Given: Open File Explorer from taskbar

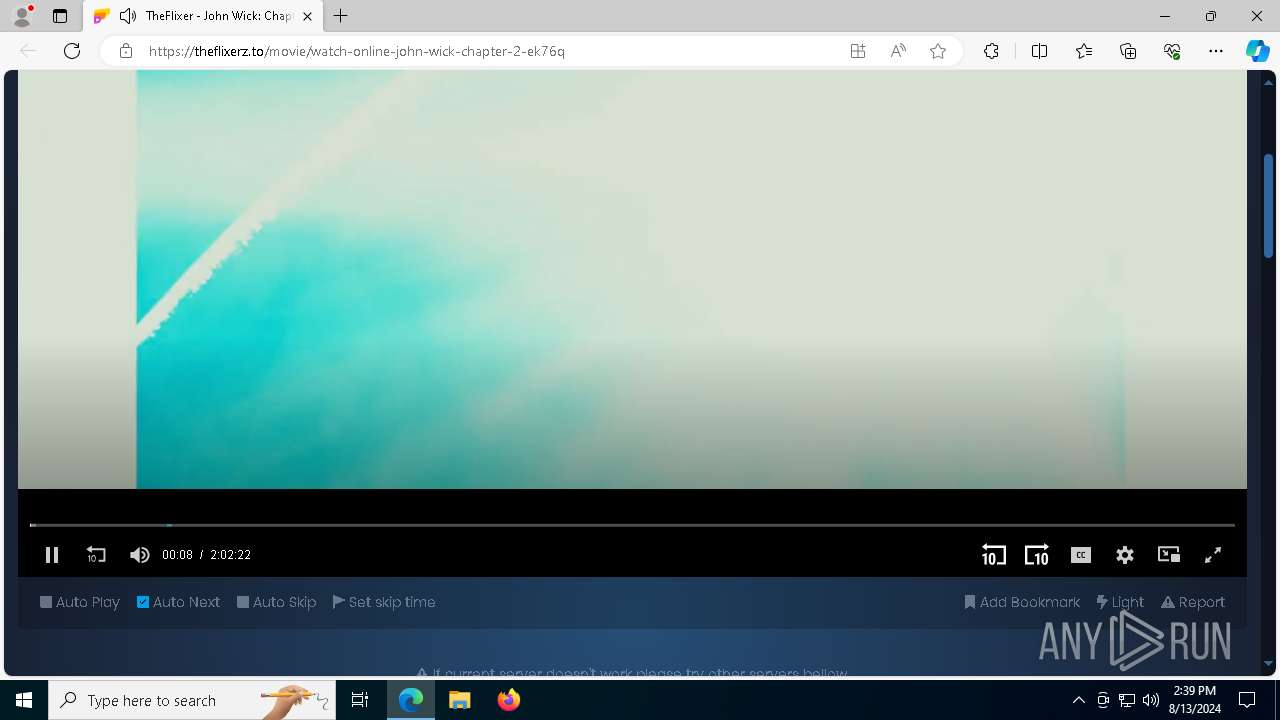Looking at the screenshot, I should [460, 700].
